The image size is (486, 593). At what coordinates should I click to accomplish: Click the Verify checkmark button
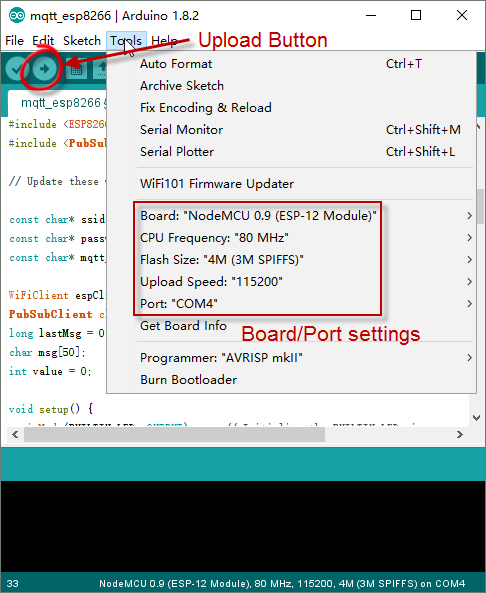point(16,69)
